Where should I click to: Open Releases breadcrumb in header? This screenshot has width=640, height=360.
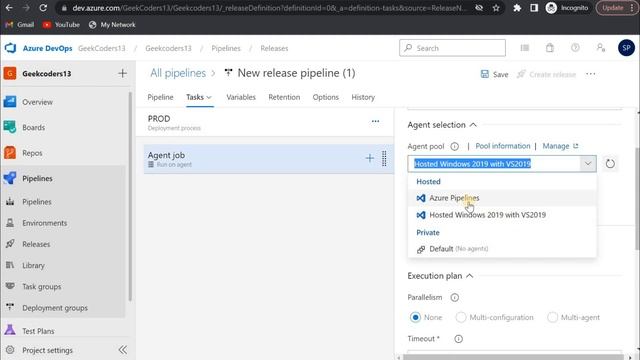point(274,48)
